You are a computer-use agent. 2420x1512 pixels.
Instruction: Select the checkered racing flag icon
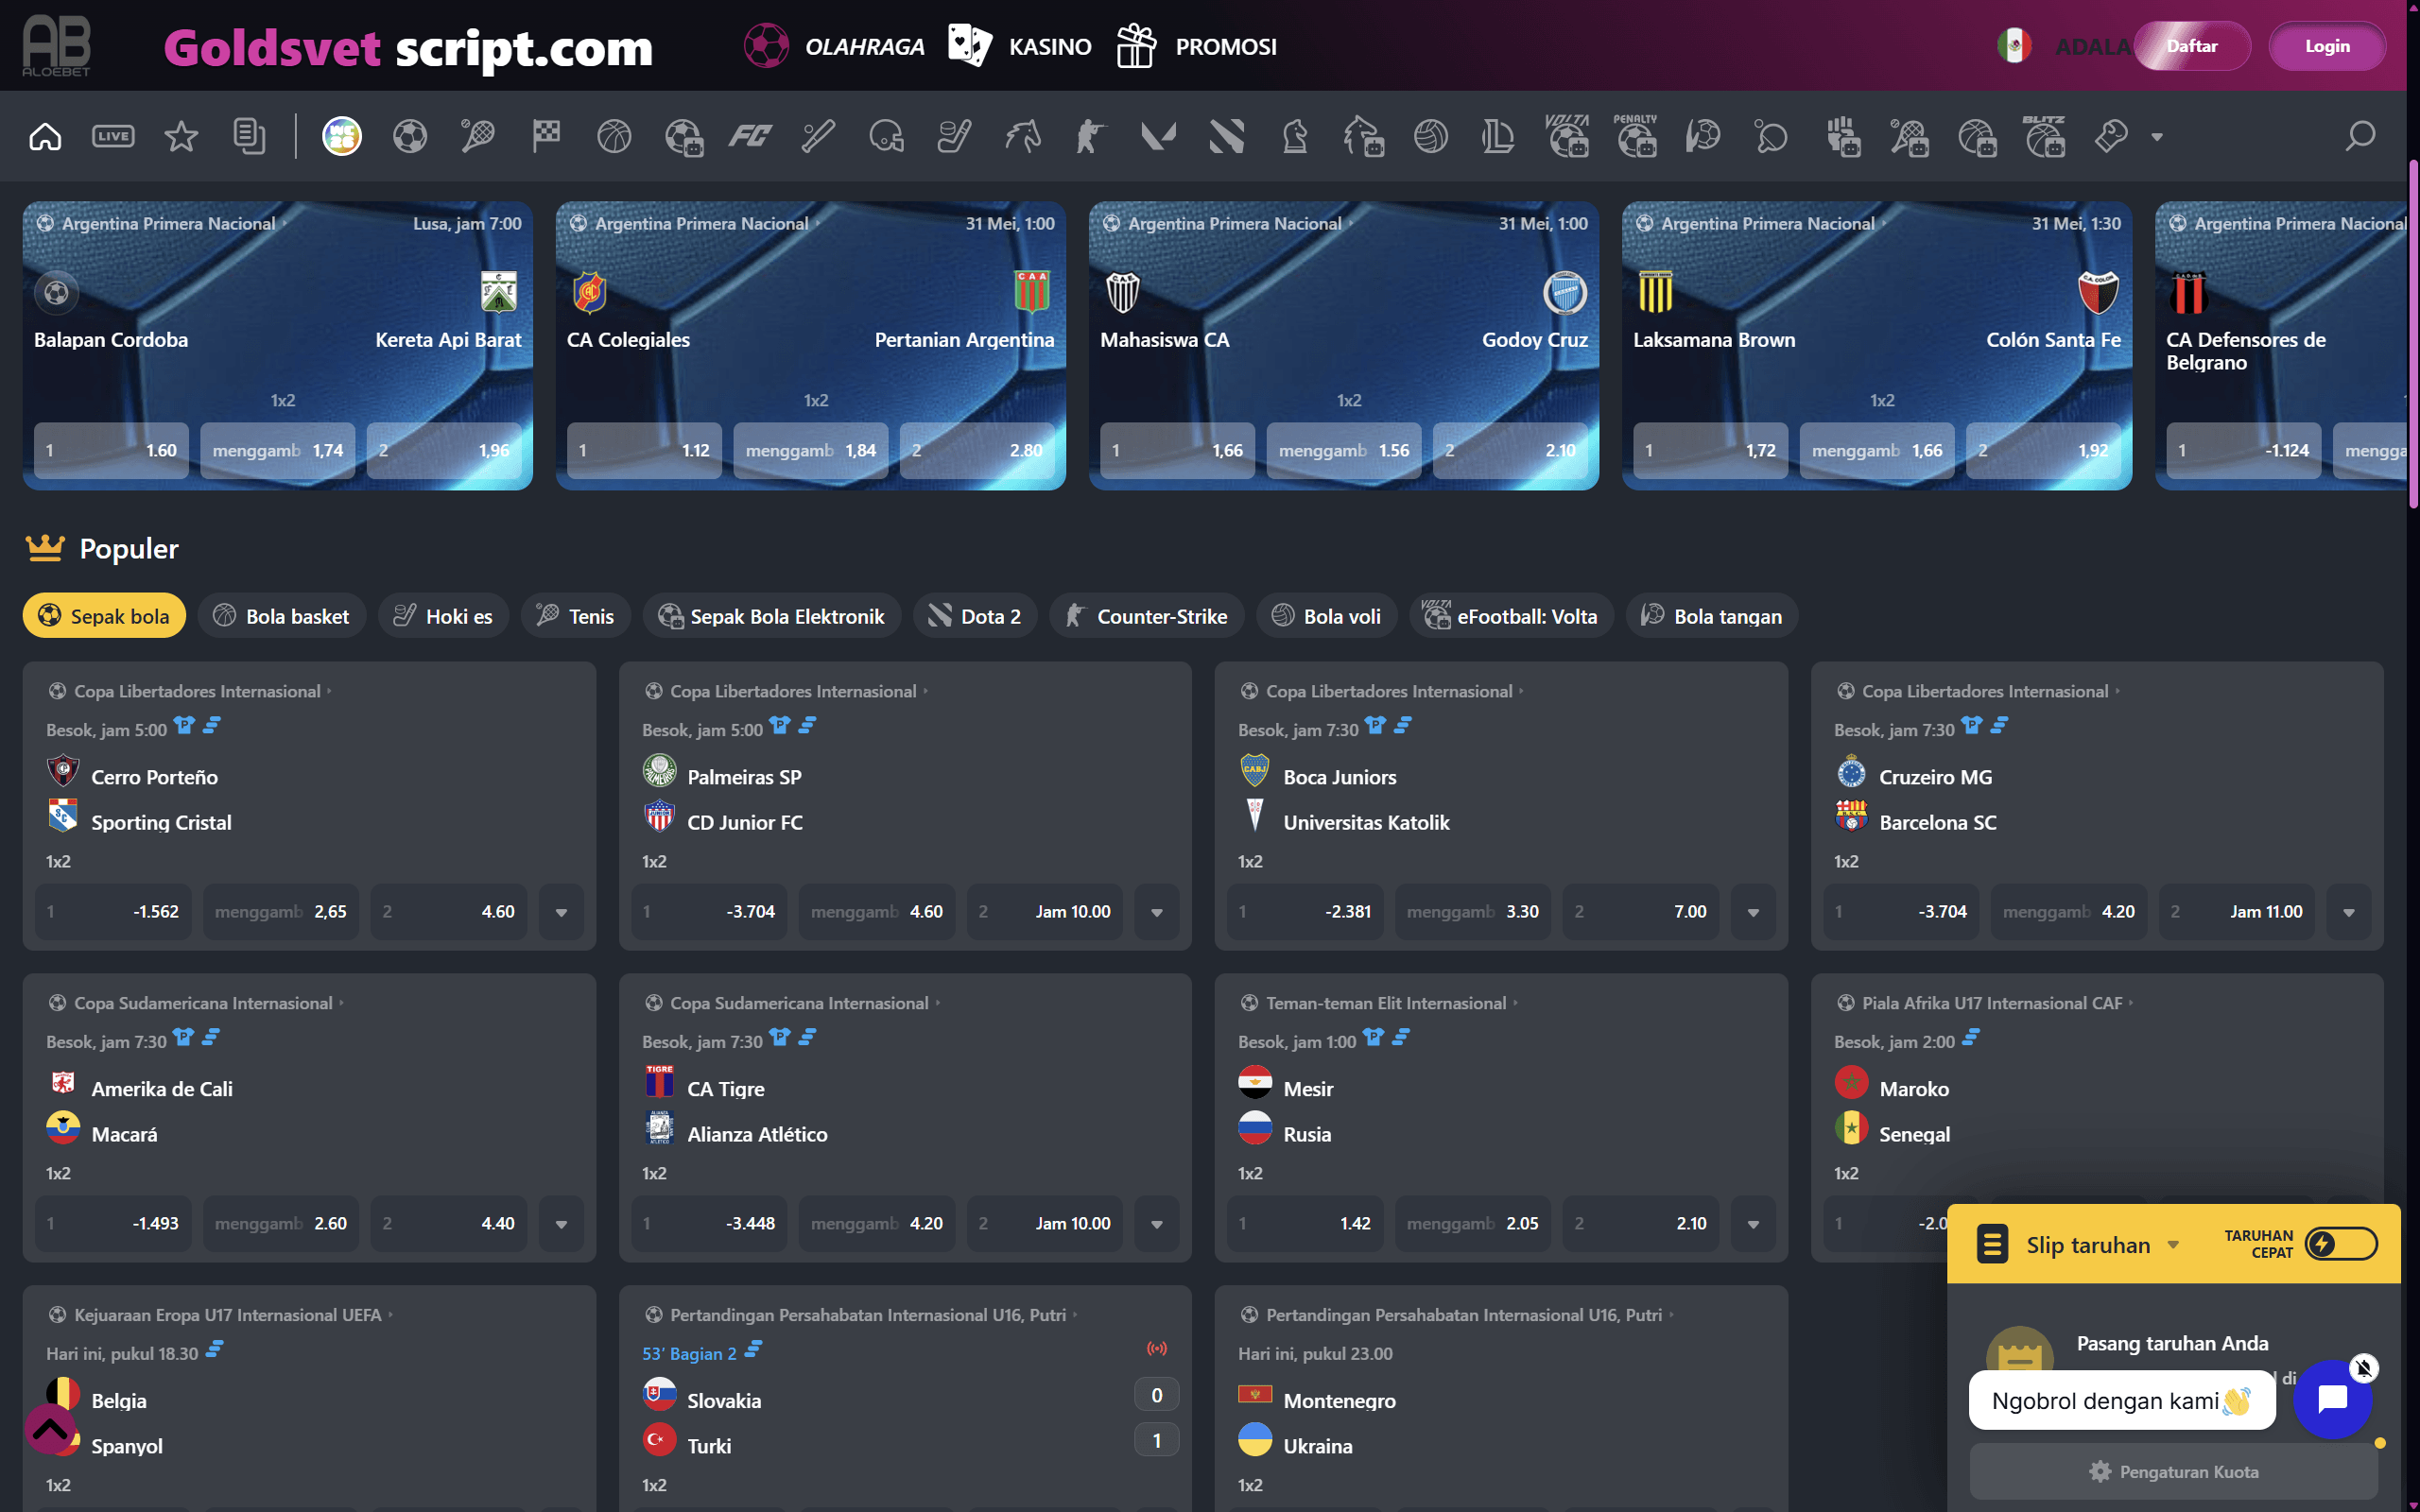pyautogui.click(x=546, y=136)
